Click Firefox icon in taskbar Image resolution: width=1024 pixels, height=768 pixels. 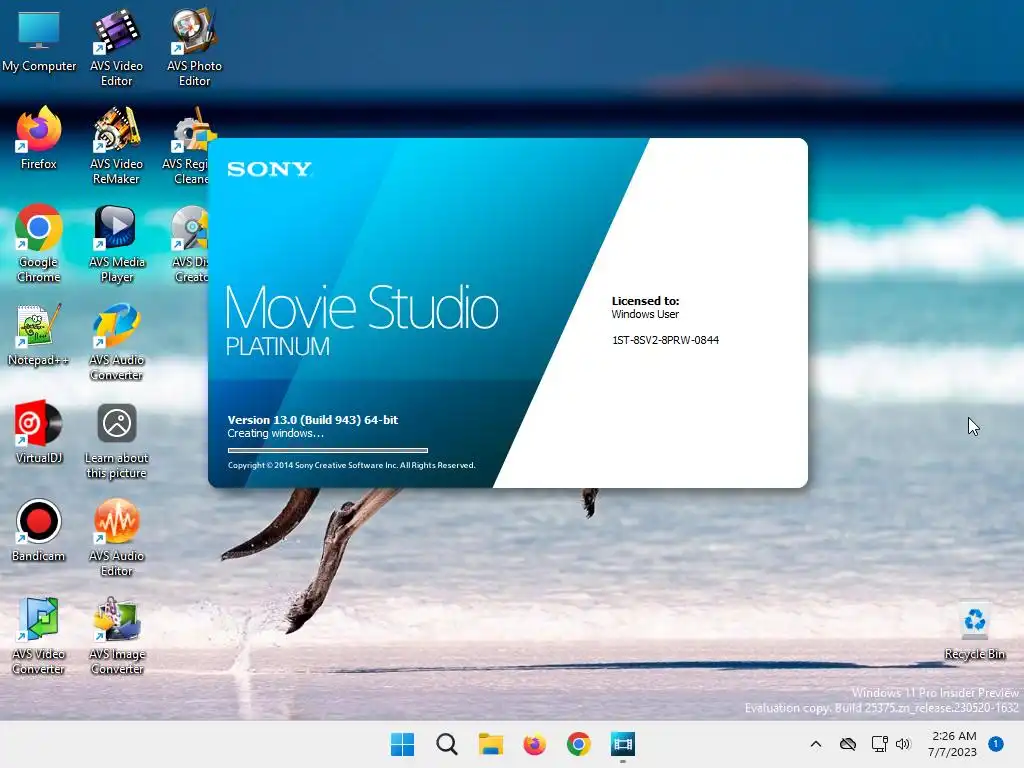[x=534, y=744]
